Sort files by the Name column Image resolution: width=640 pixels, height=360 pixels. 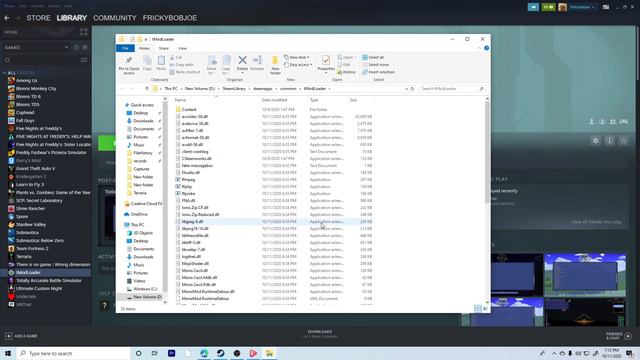tap(180, 100)
